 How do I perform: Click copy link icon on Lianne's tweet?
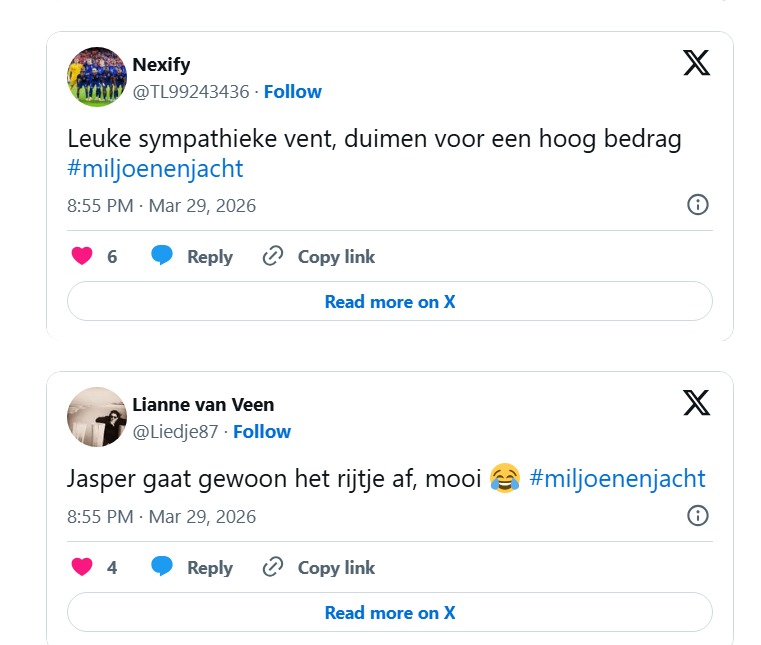273,567
